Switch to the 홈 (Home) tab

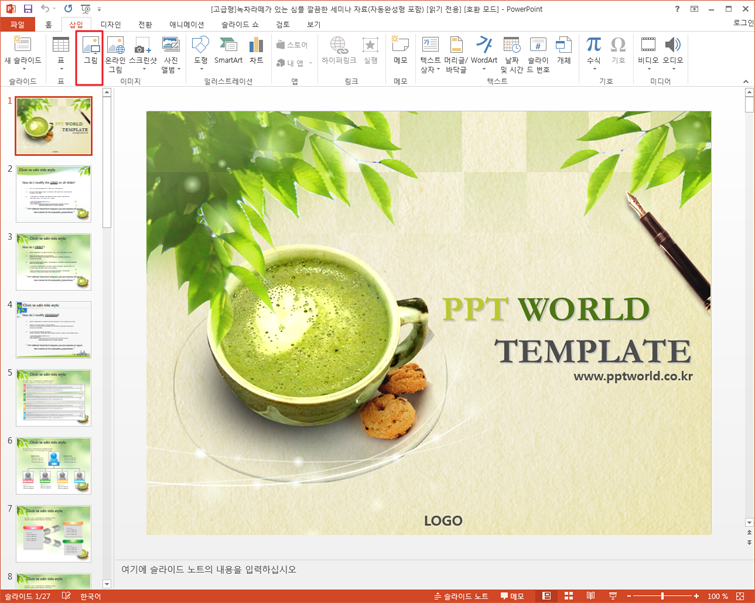[48, 25]
